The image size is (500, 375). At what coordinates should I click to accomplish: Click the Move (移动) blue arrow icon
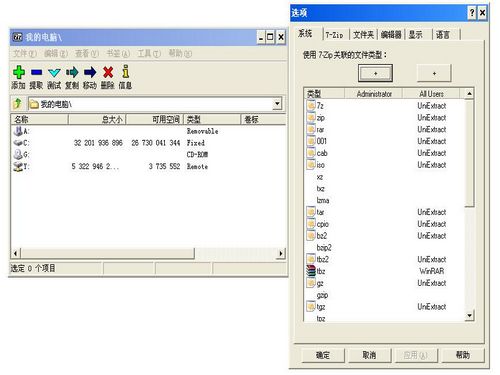coord(90,72)
